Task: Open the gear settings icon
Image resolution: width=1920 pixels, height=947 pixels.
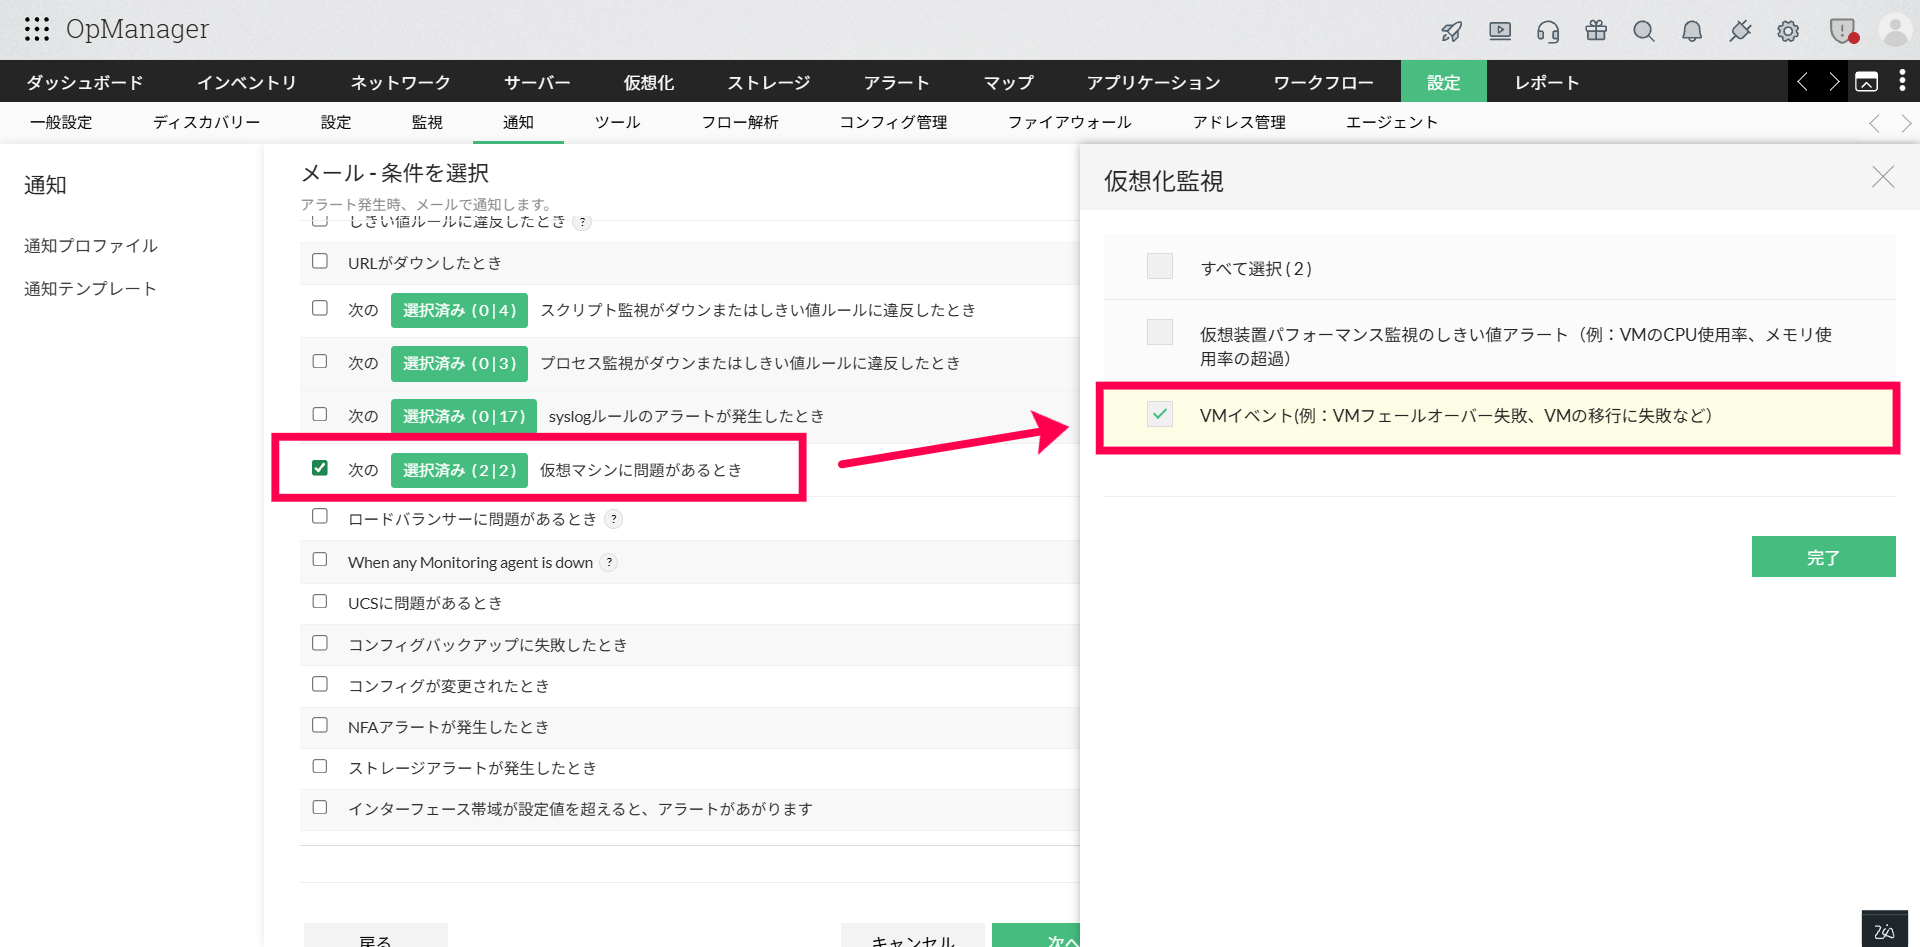Action: point(1788,31)
